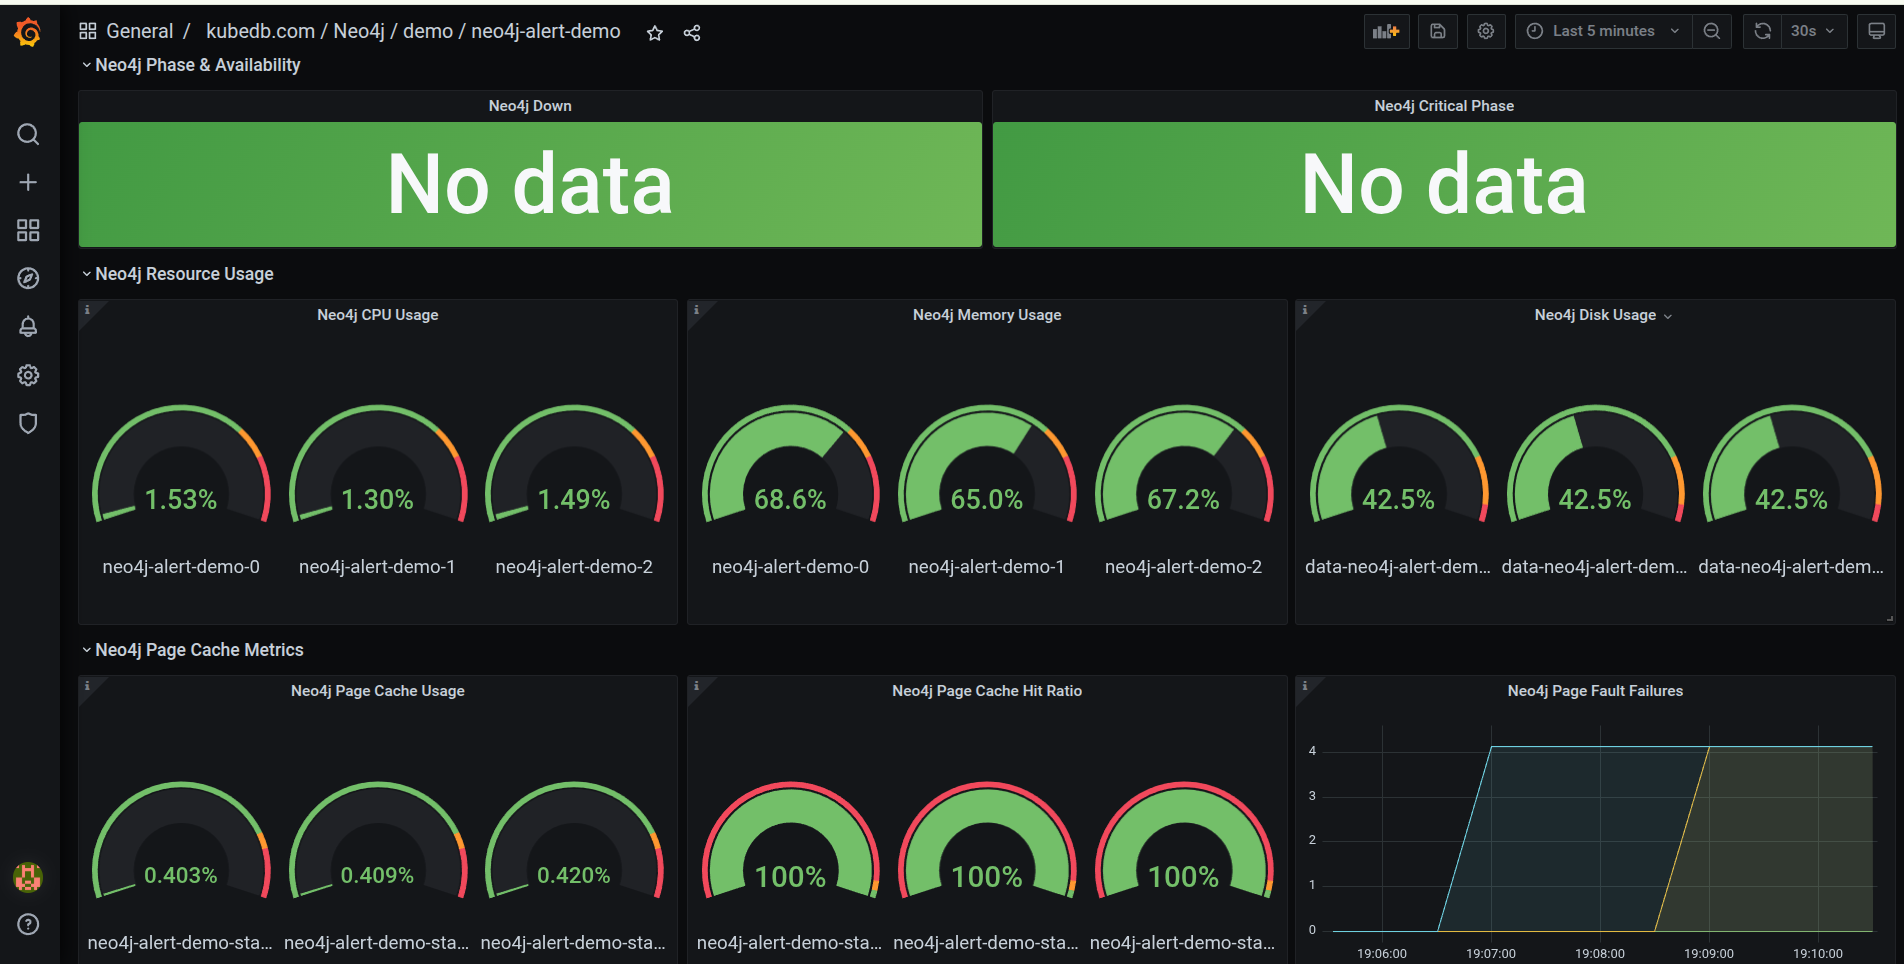Click the 1.53% CPU gauge
1904x964 pixels.
pyautogui.click(x=181, y=465)
